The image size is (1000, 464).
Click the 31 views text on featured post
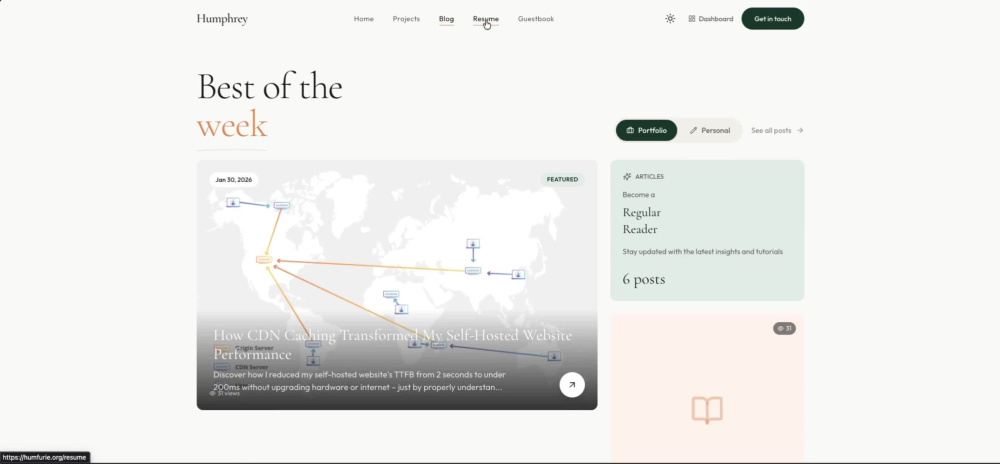(x=225, y=393)
